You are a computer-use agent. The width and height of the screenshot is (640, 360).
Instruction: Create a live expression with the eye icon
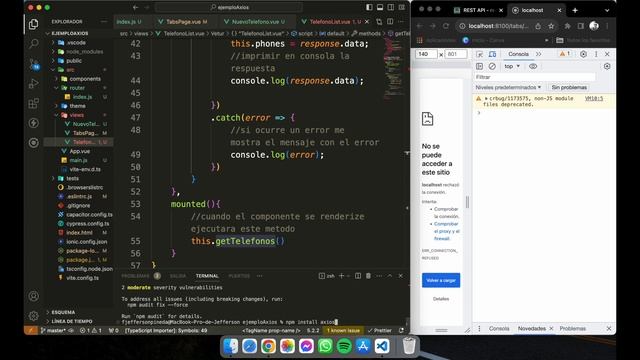click(x=533, y=66)
